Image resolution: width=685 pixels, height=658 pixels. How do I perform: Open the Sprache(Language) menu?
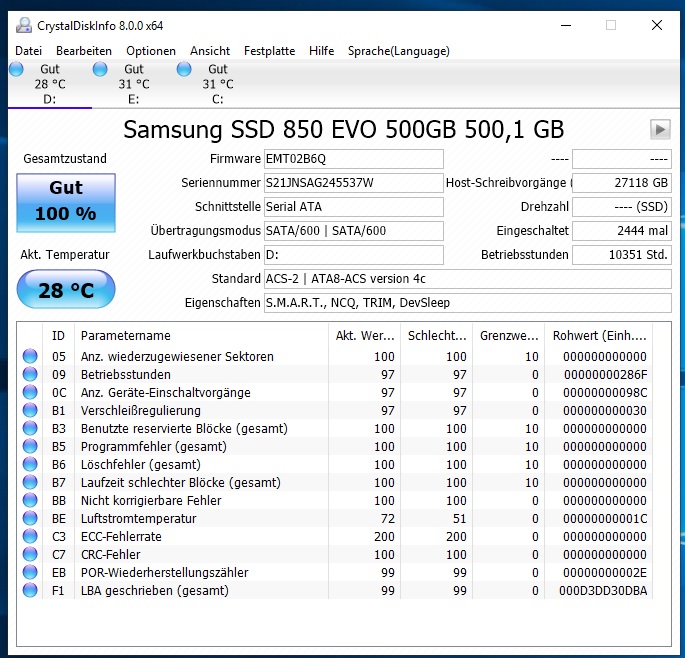[399, 51]
